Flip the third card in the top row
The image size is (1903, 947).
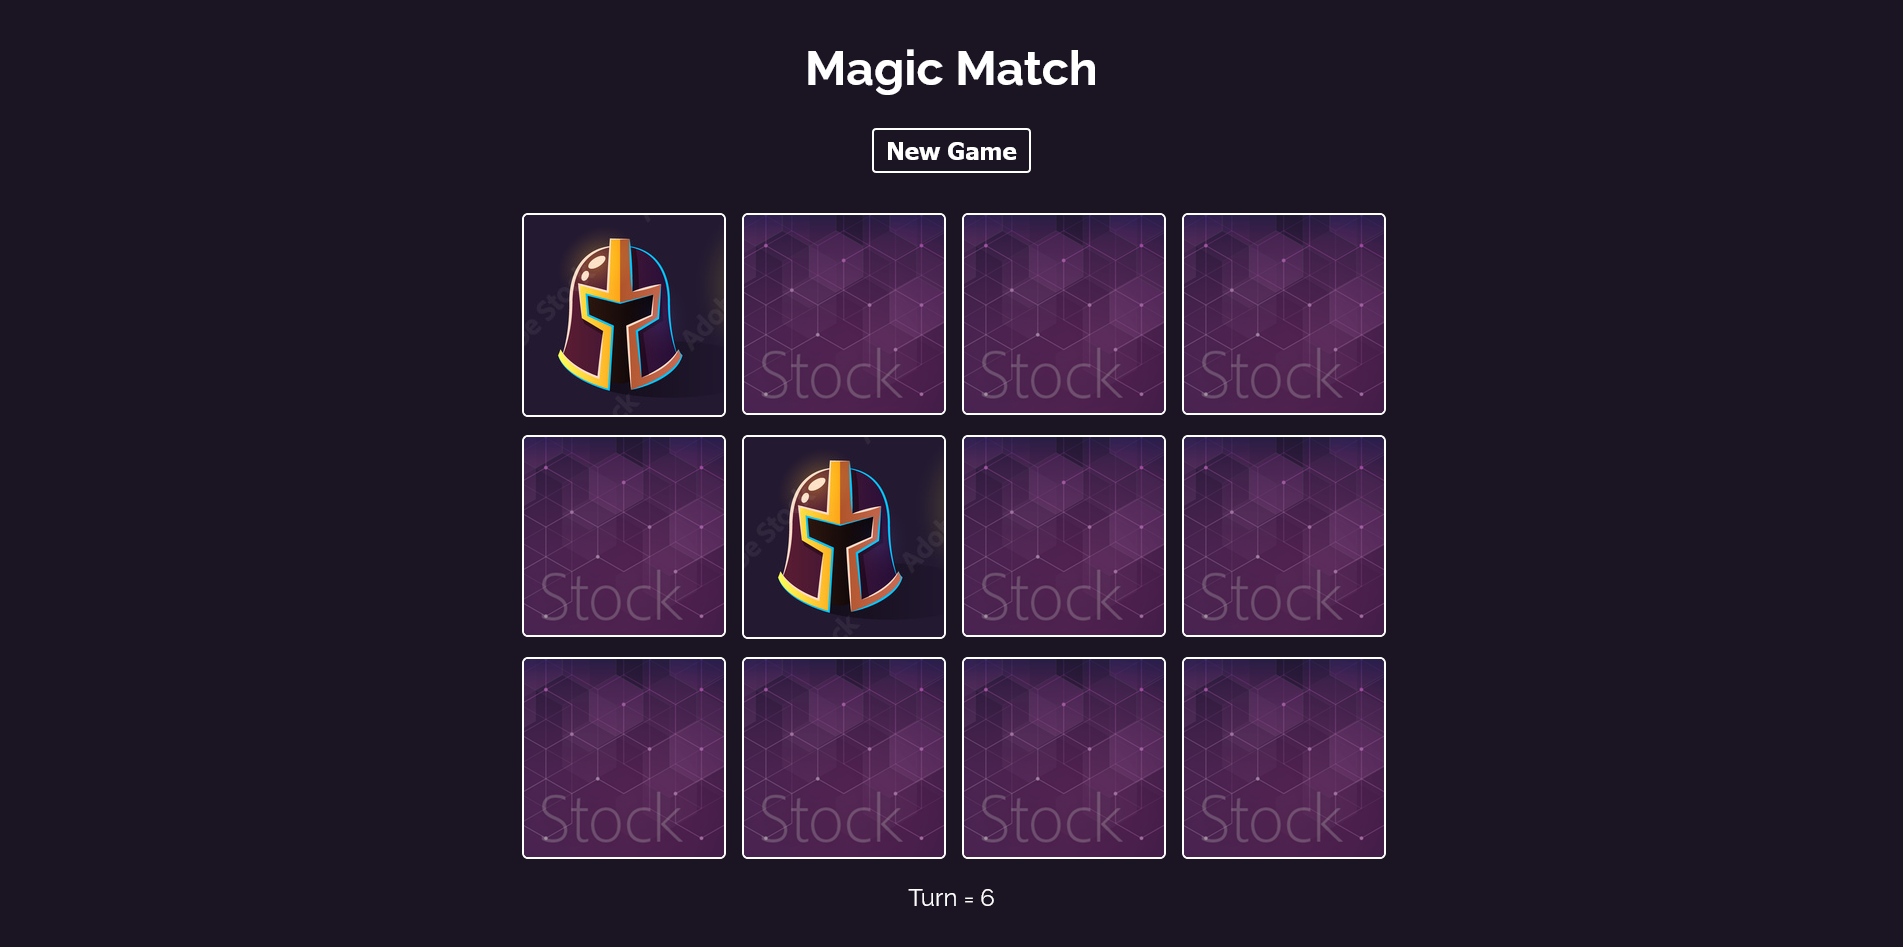pos(1064,314)
